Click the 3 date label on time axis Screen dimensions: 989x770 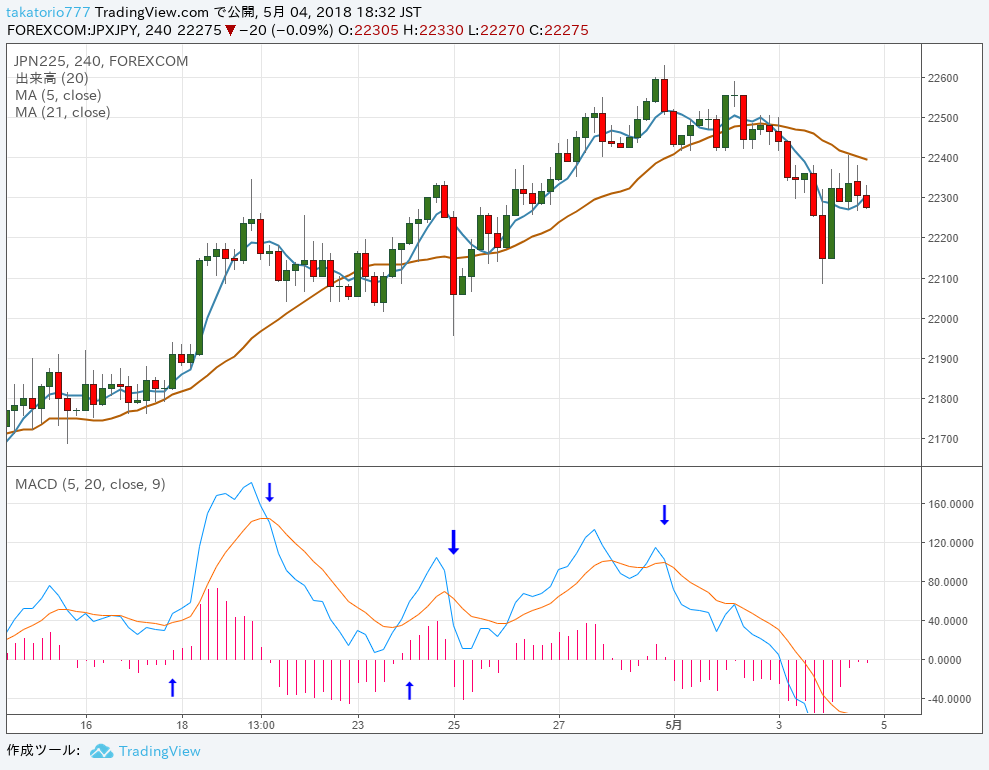779,725
